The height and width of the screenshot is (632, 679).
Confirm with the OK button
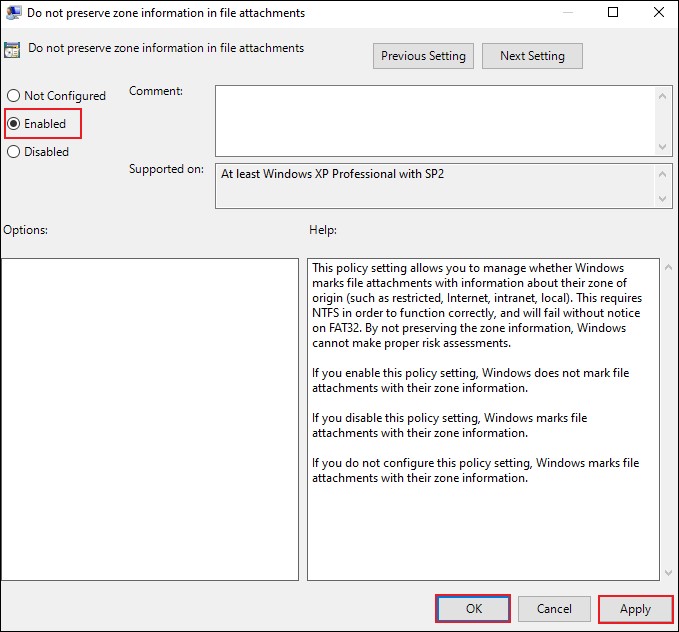pos(473,609)
